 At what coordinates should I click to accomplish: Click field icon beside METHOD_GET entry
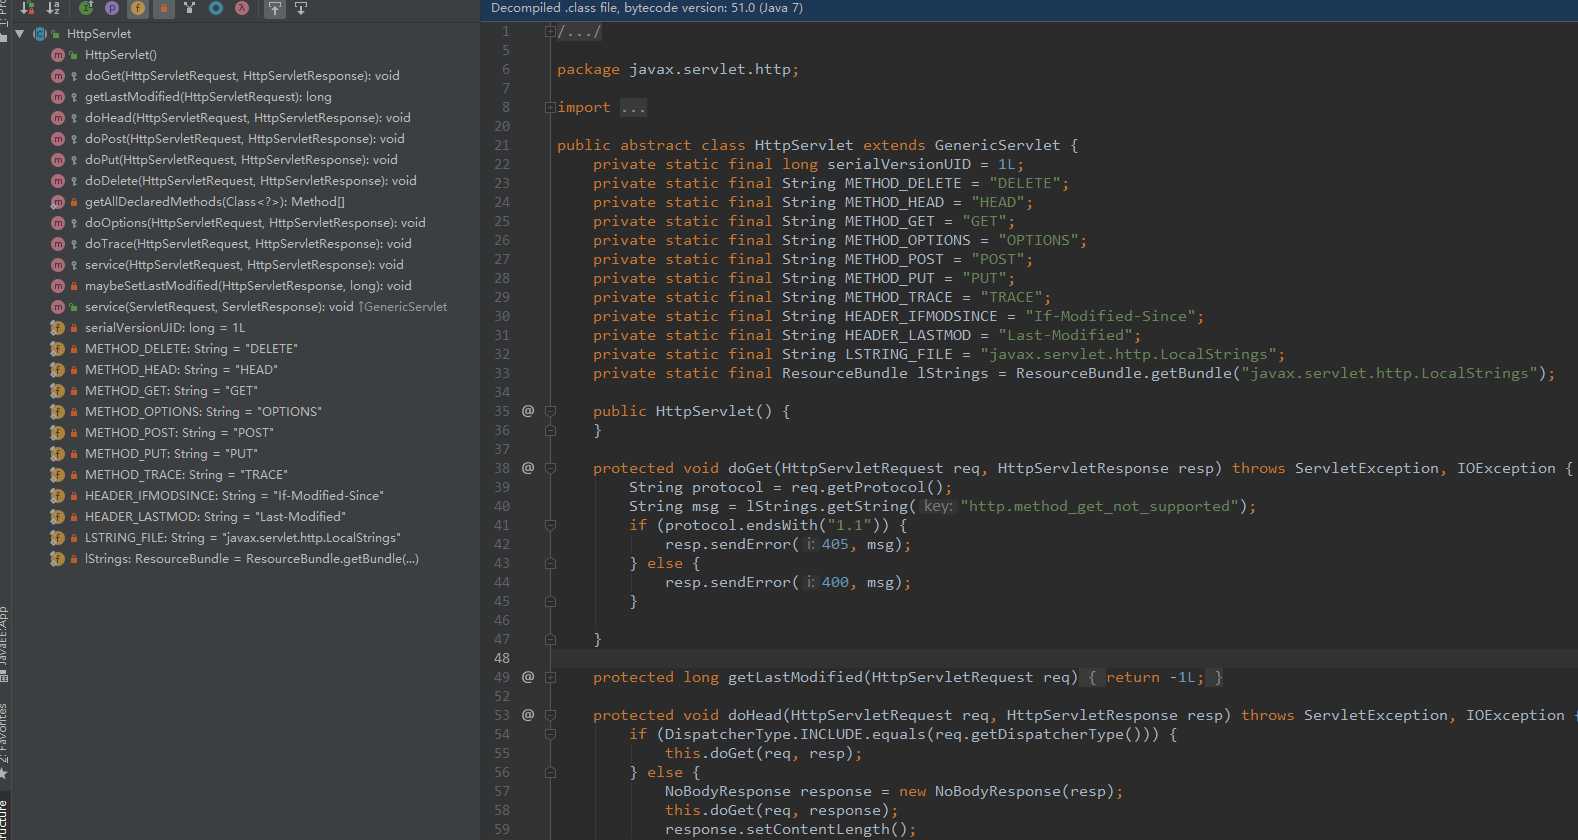click(57, 391)
